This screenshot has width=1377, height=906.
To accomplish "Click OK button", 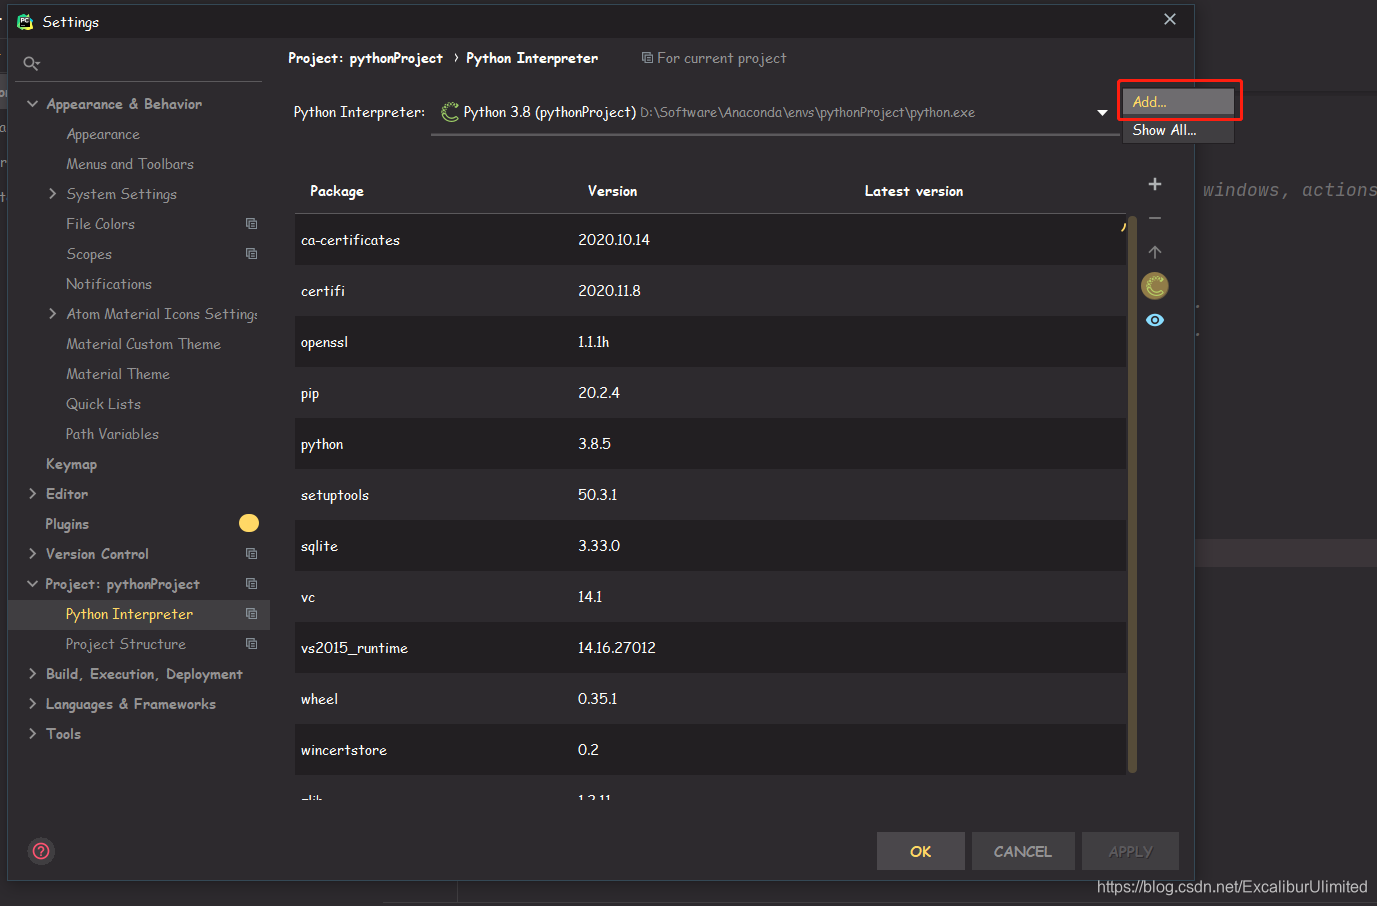I will pyautogui.click(x=921, y=851).
